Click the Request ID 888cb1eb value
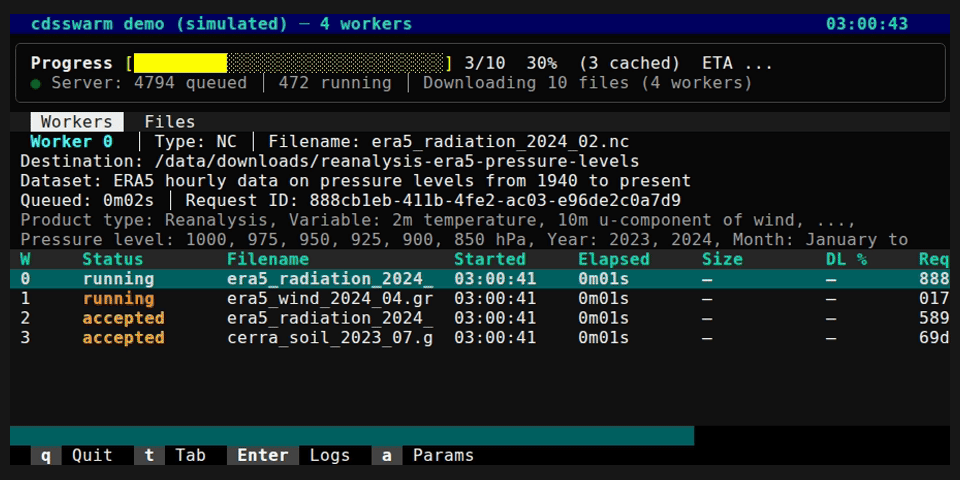This screenshot has width=960, height=480. (495, 201)
